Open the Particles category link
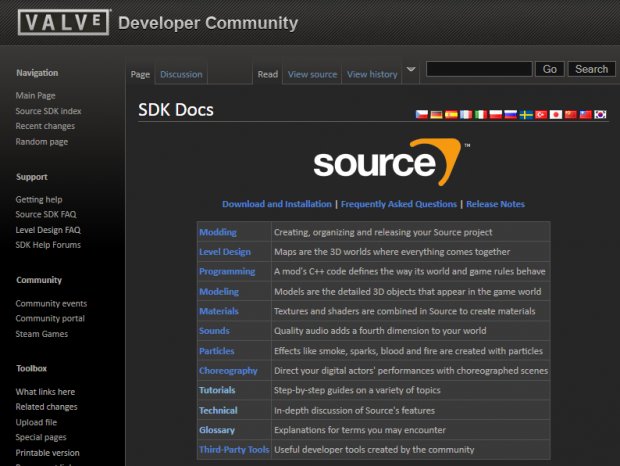The width and height of the screenshot is (620, 466). click(217, 351)
